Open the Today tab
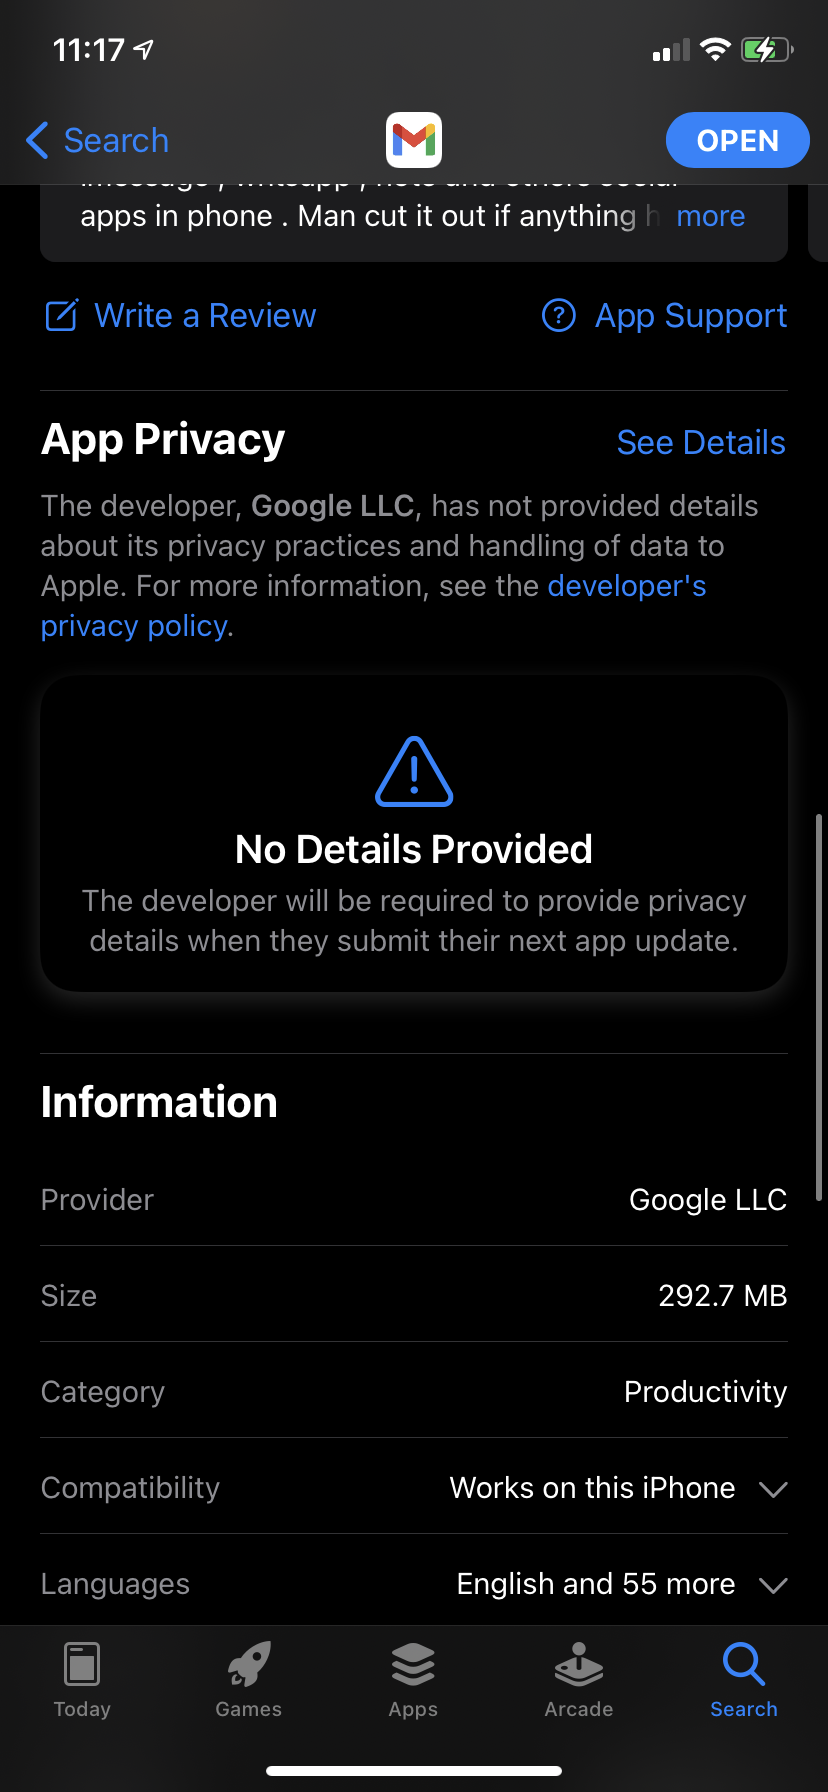 (82, 1680)
